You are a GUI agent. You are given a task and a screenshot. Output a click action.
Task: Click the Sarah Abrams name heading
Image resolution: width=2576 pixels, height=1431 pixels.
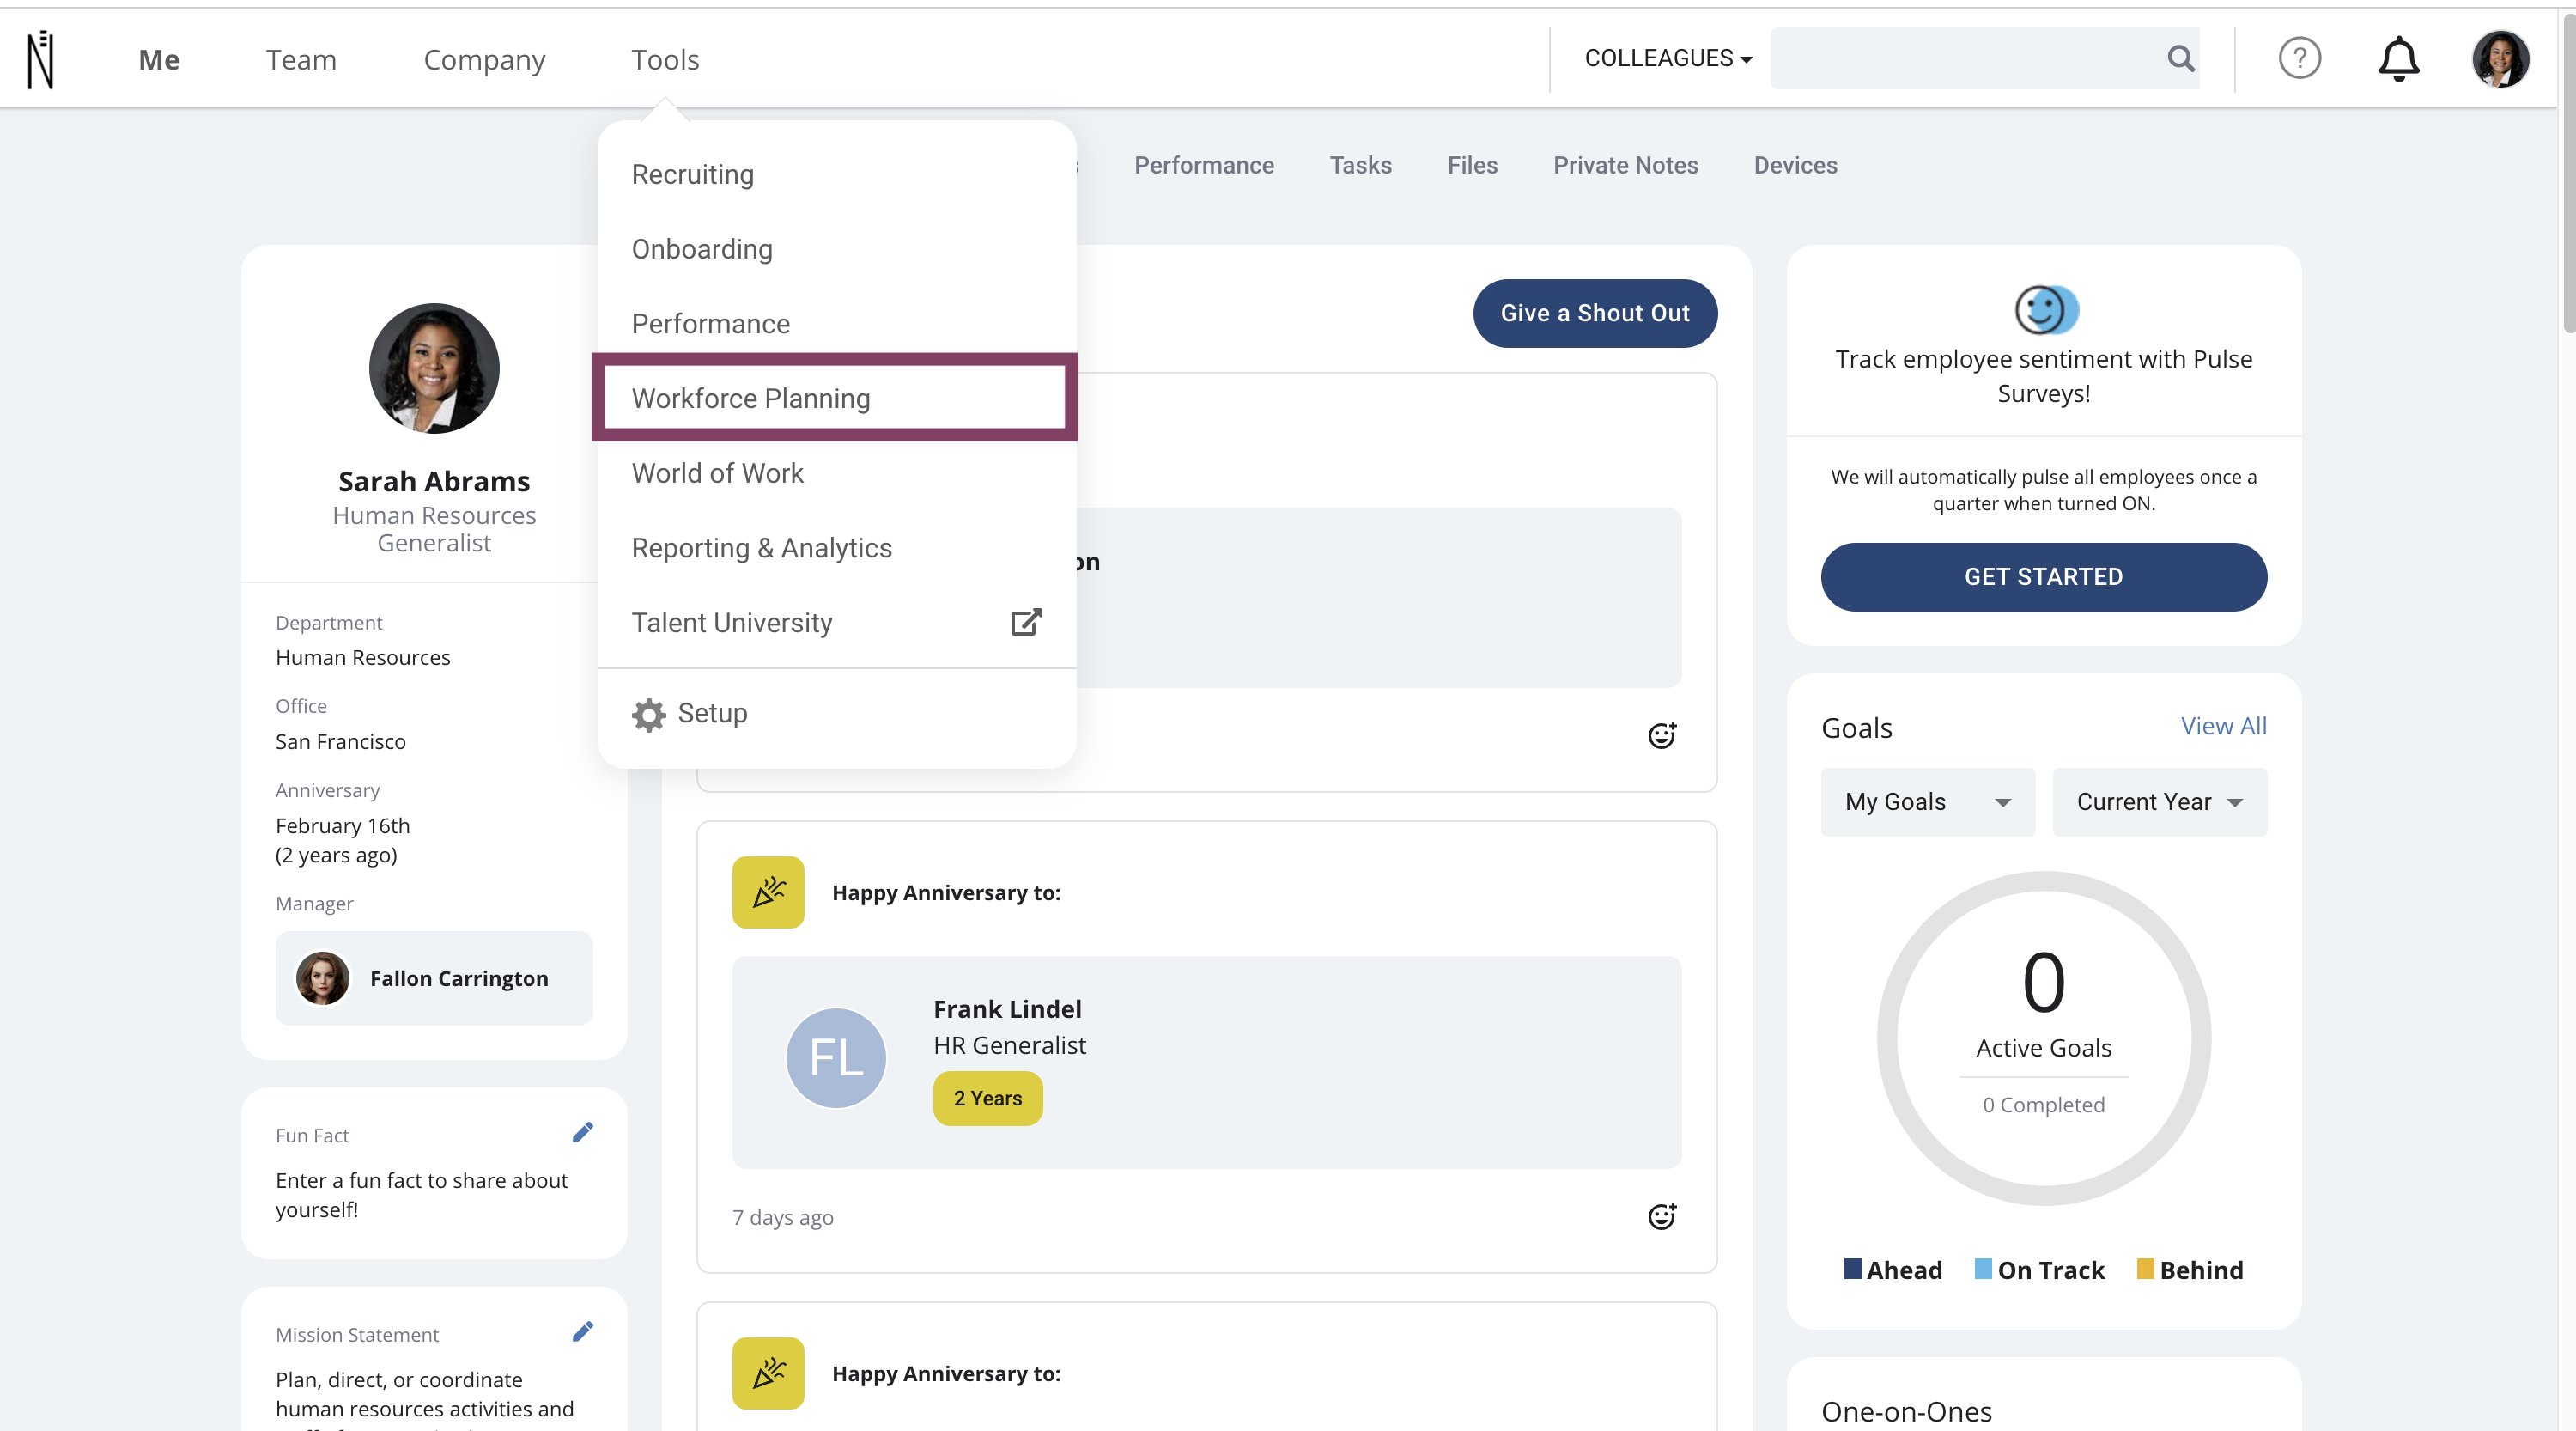coord(434,482)
